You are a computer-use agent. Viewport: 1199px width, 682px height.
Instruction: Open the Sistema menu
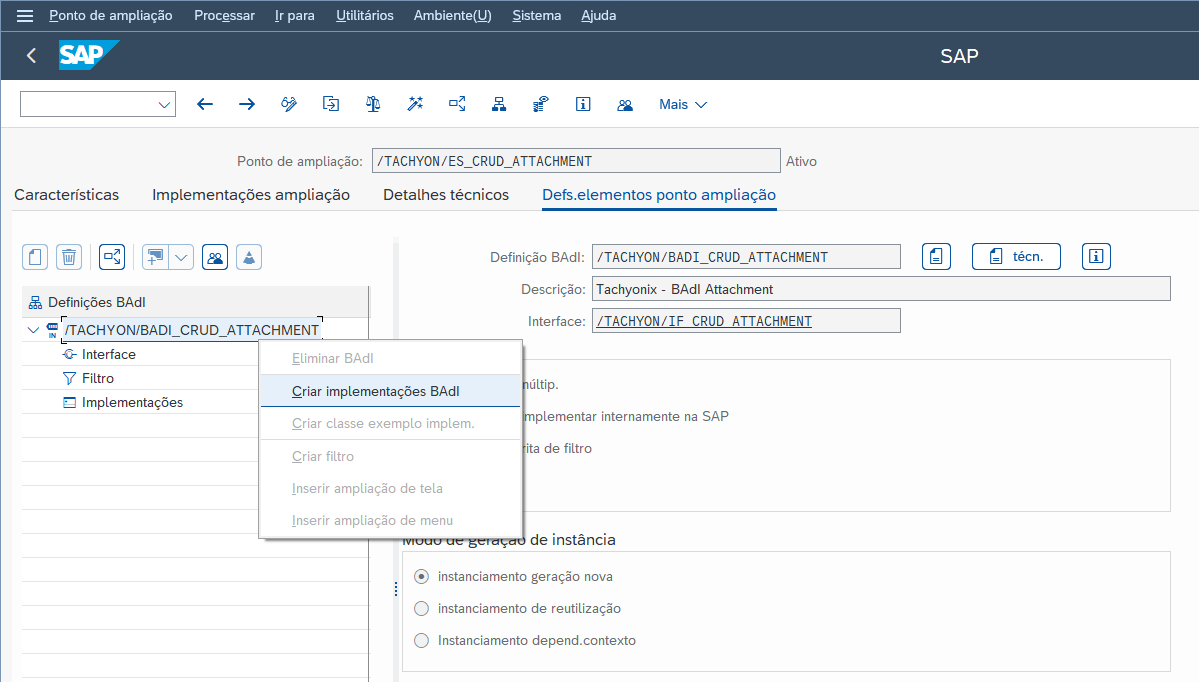tap(536, 15)
